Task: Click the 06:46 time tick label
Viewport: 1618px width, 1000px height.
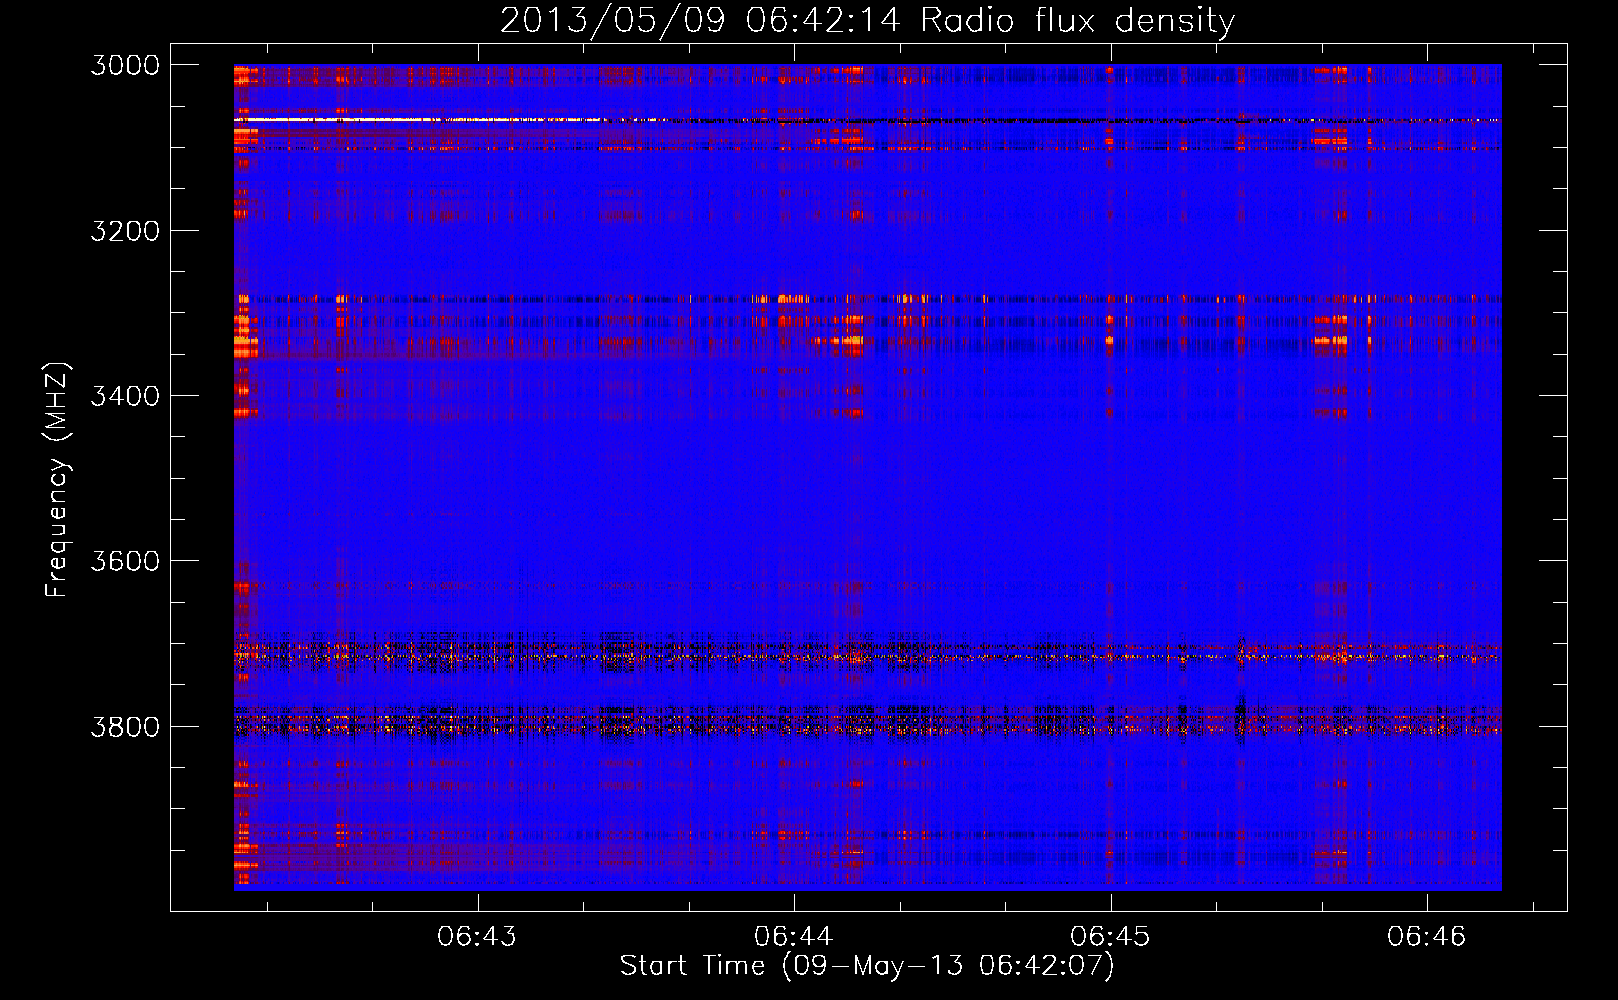Action: click(x=1426, y=936)
